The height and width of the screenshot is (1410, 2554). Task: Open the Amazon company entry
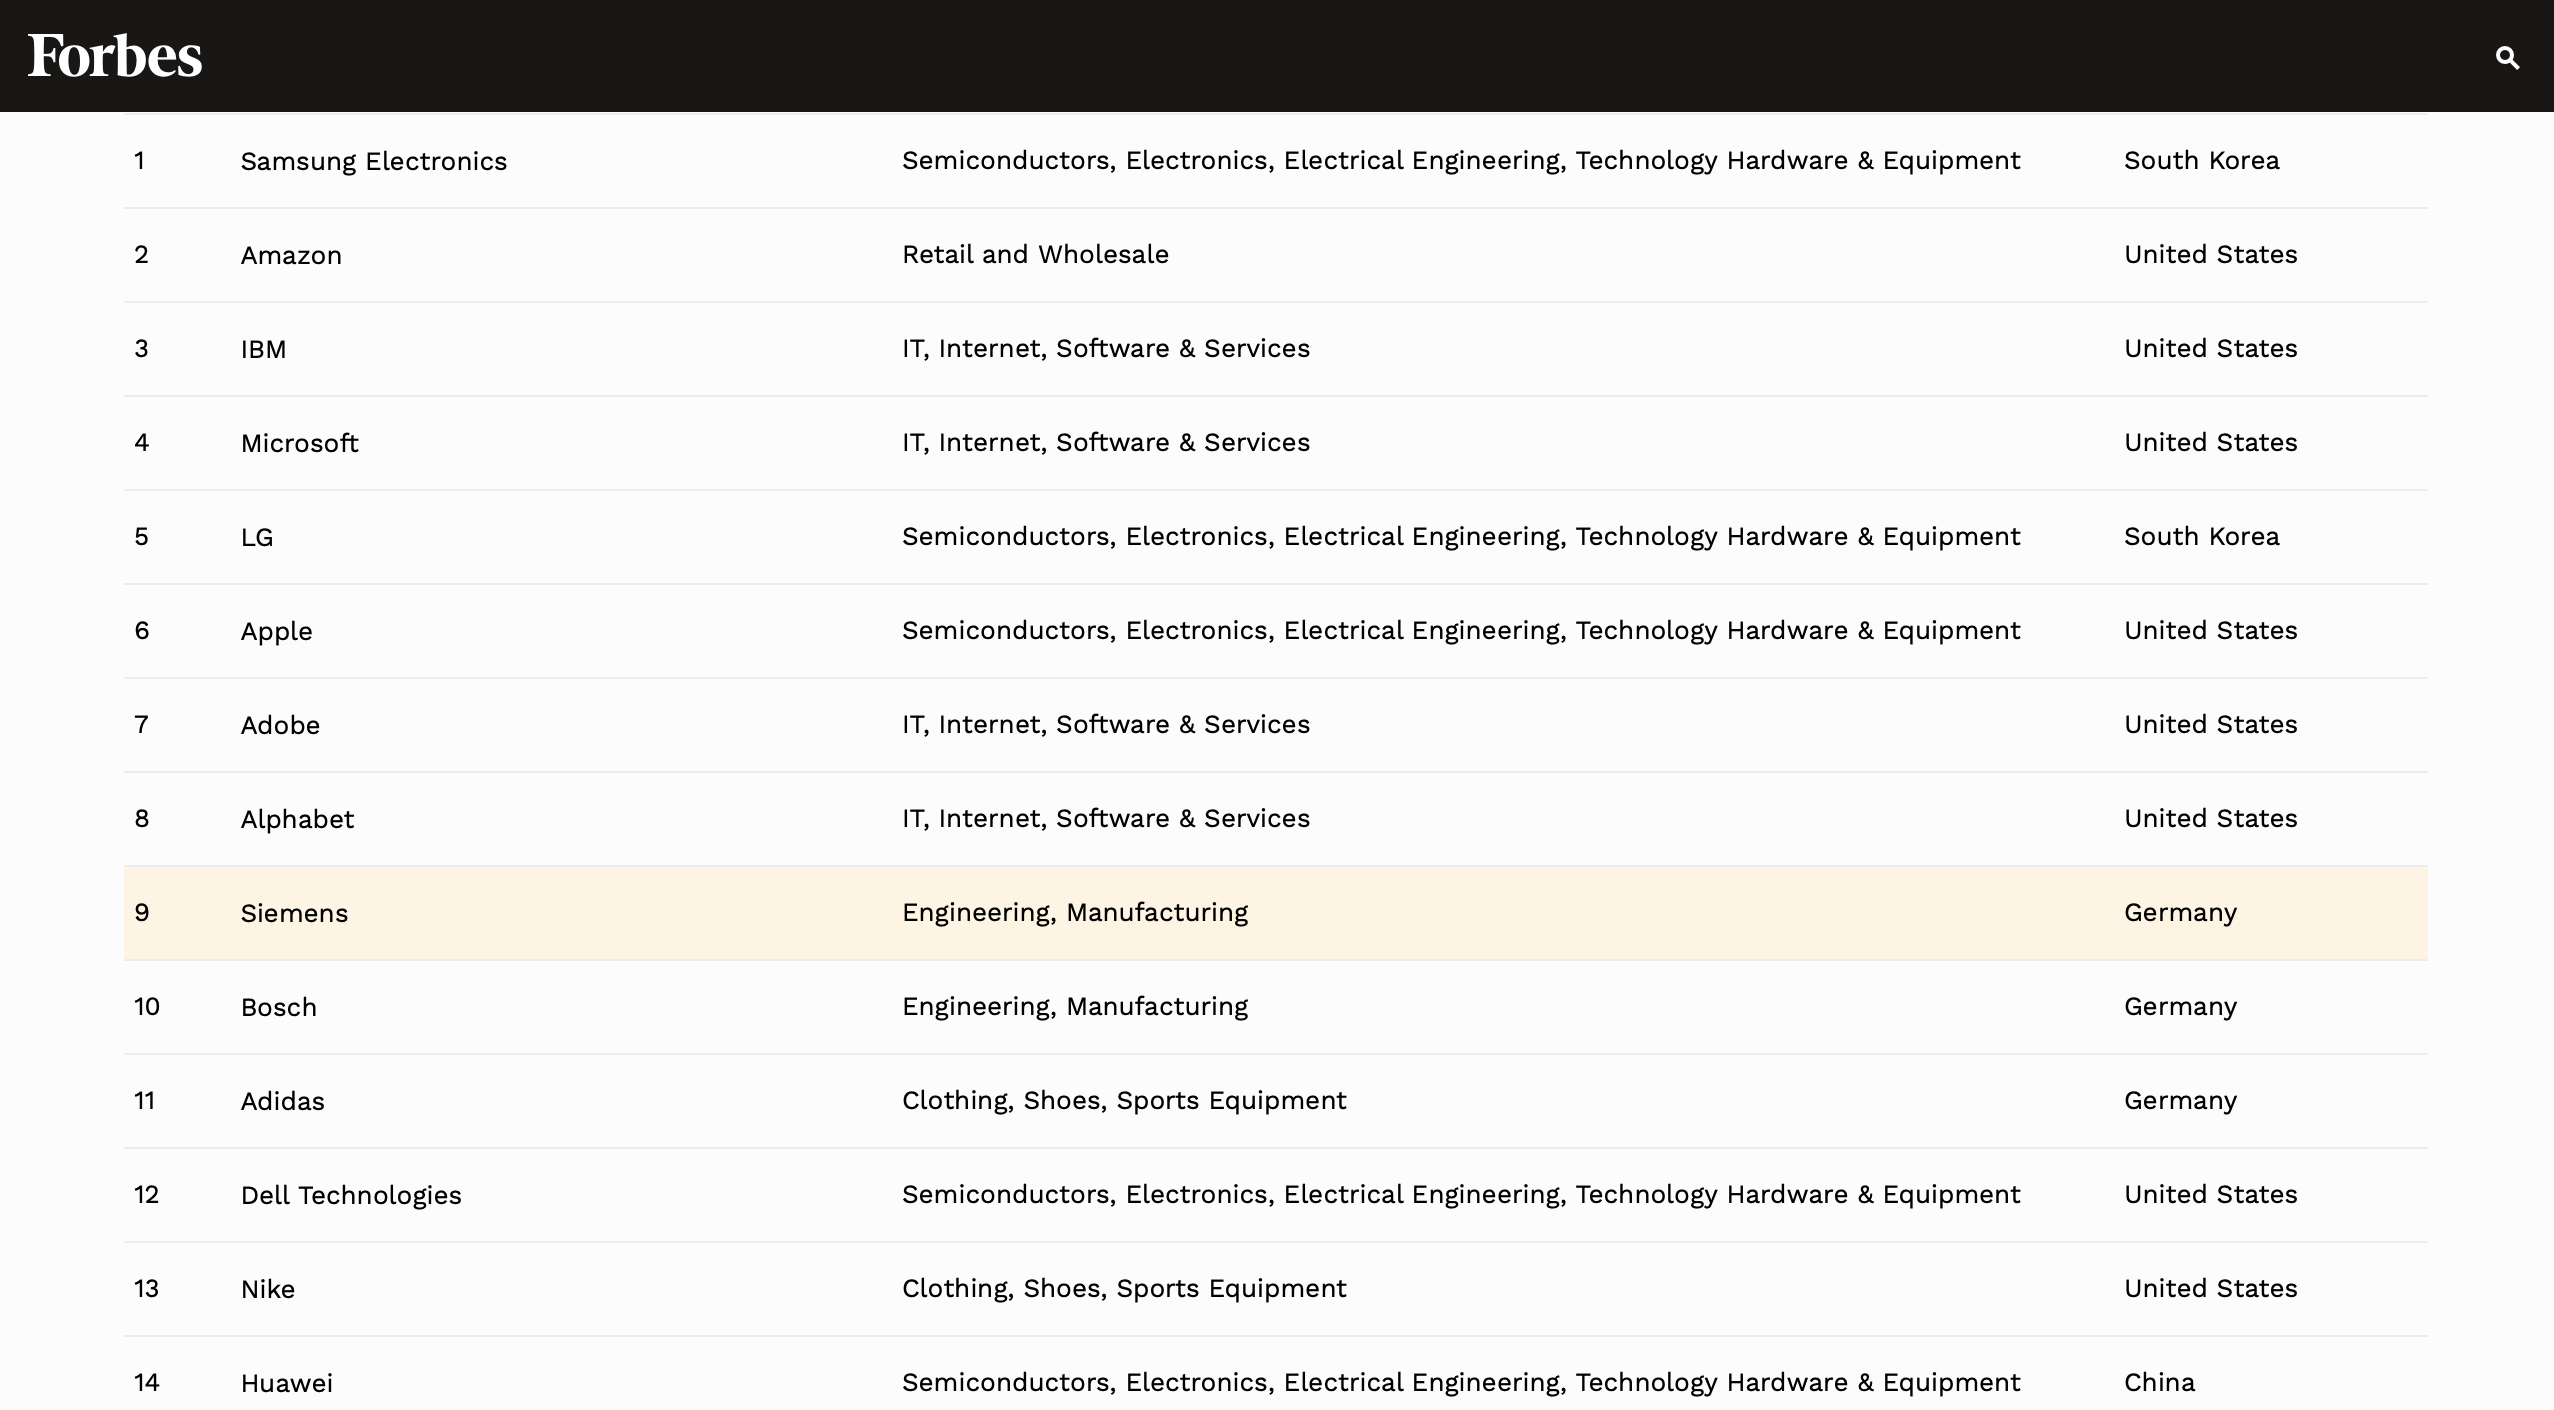pyautogui.click(x=291, y=255)
